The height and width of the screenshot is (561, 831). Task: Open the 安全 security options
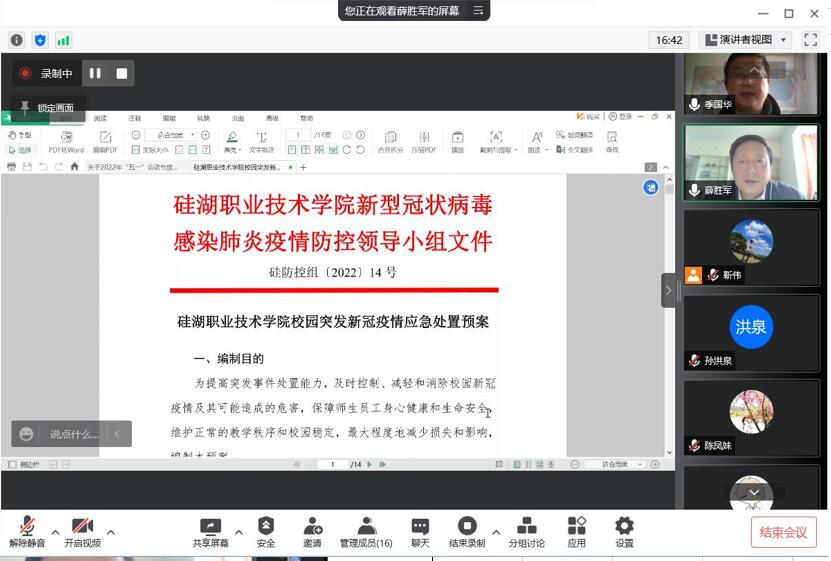coord(266,532)
